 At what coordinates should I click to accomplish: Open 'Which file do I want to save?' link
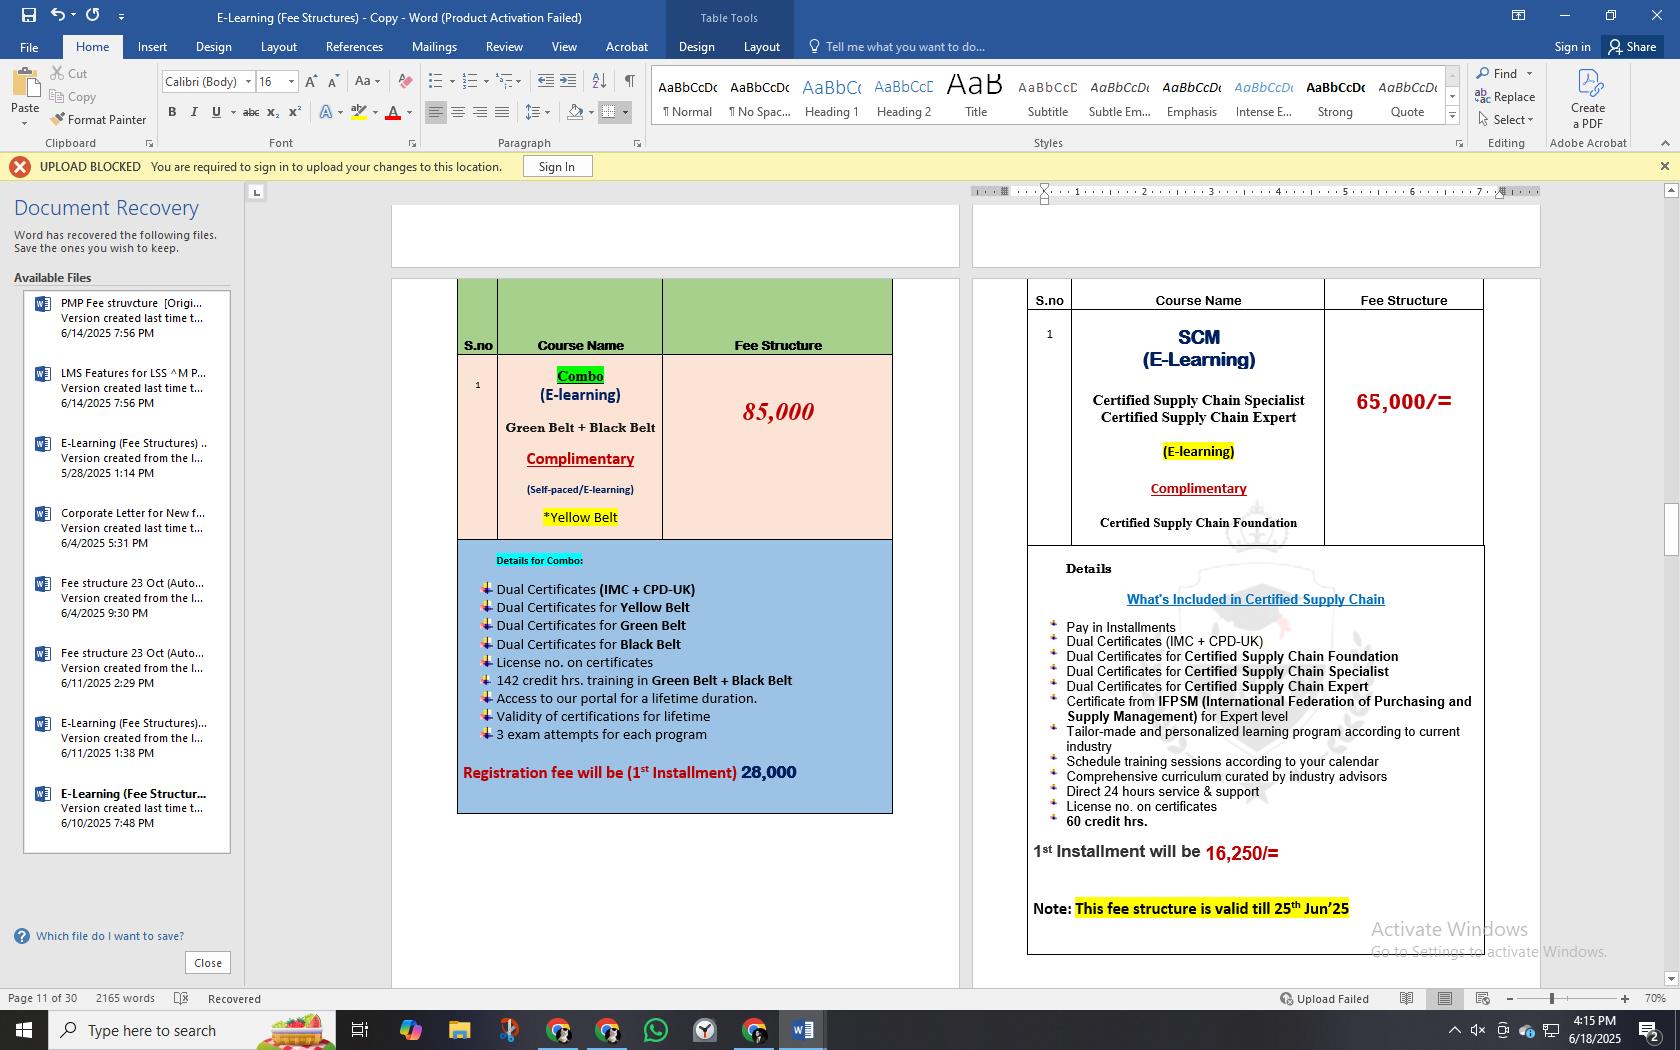pyautogui.click(x=110, y=936)
